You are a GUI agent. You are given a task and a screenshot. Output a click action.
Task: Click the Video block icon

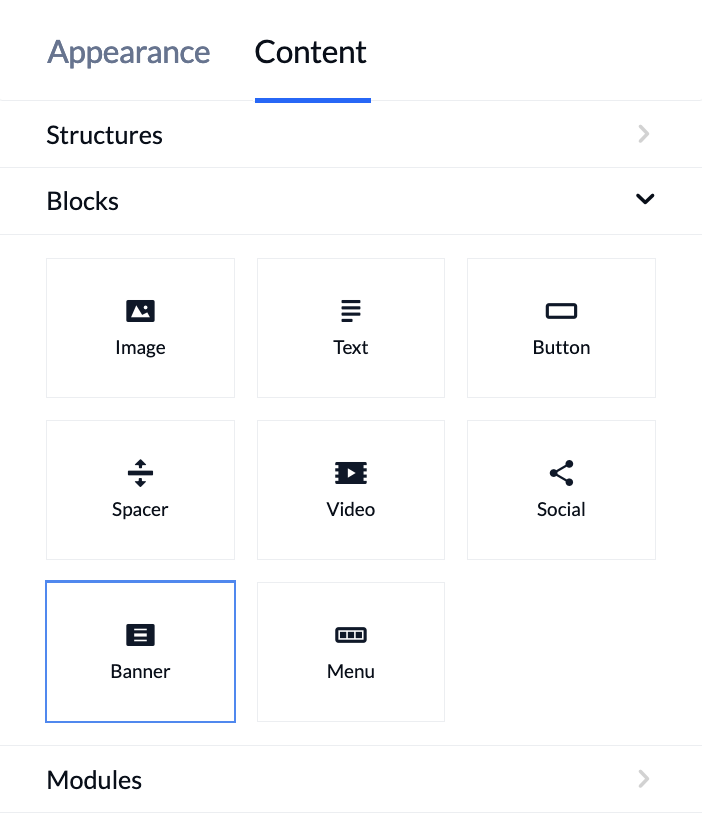coord(351,473)
